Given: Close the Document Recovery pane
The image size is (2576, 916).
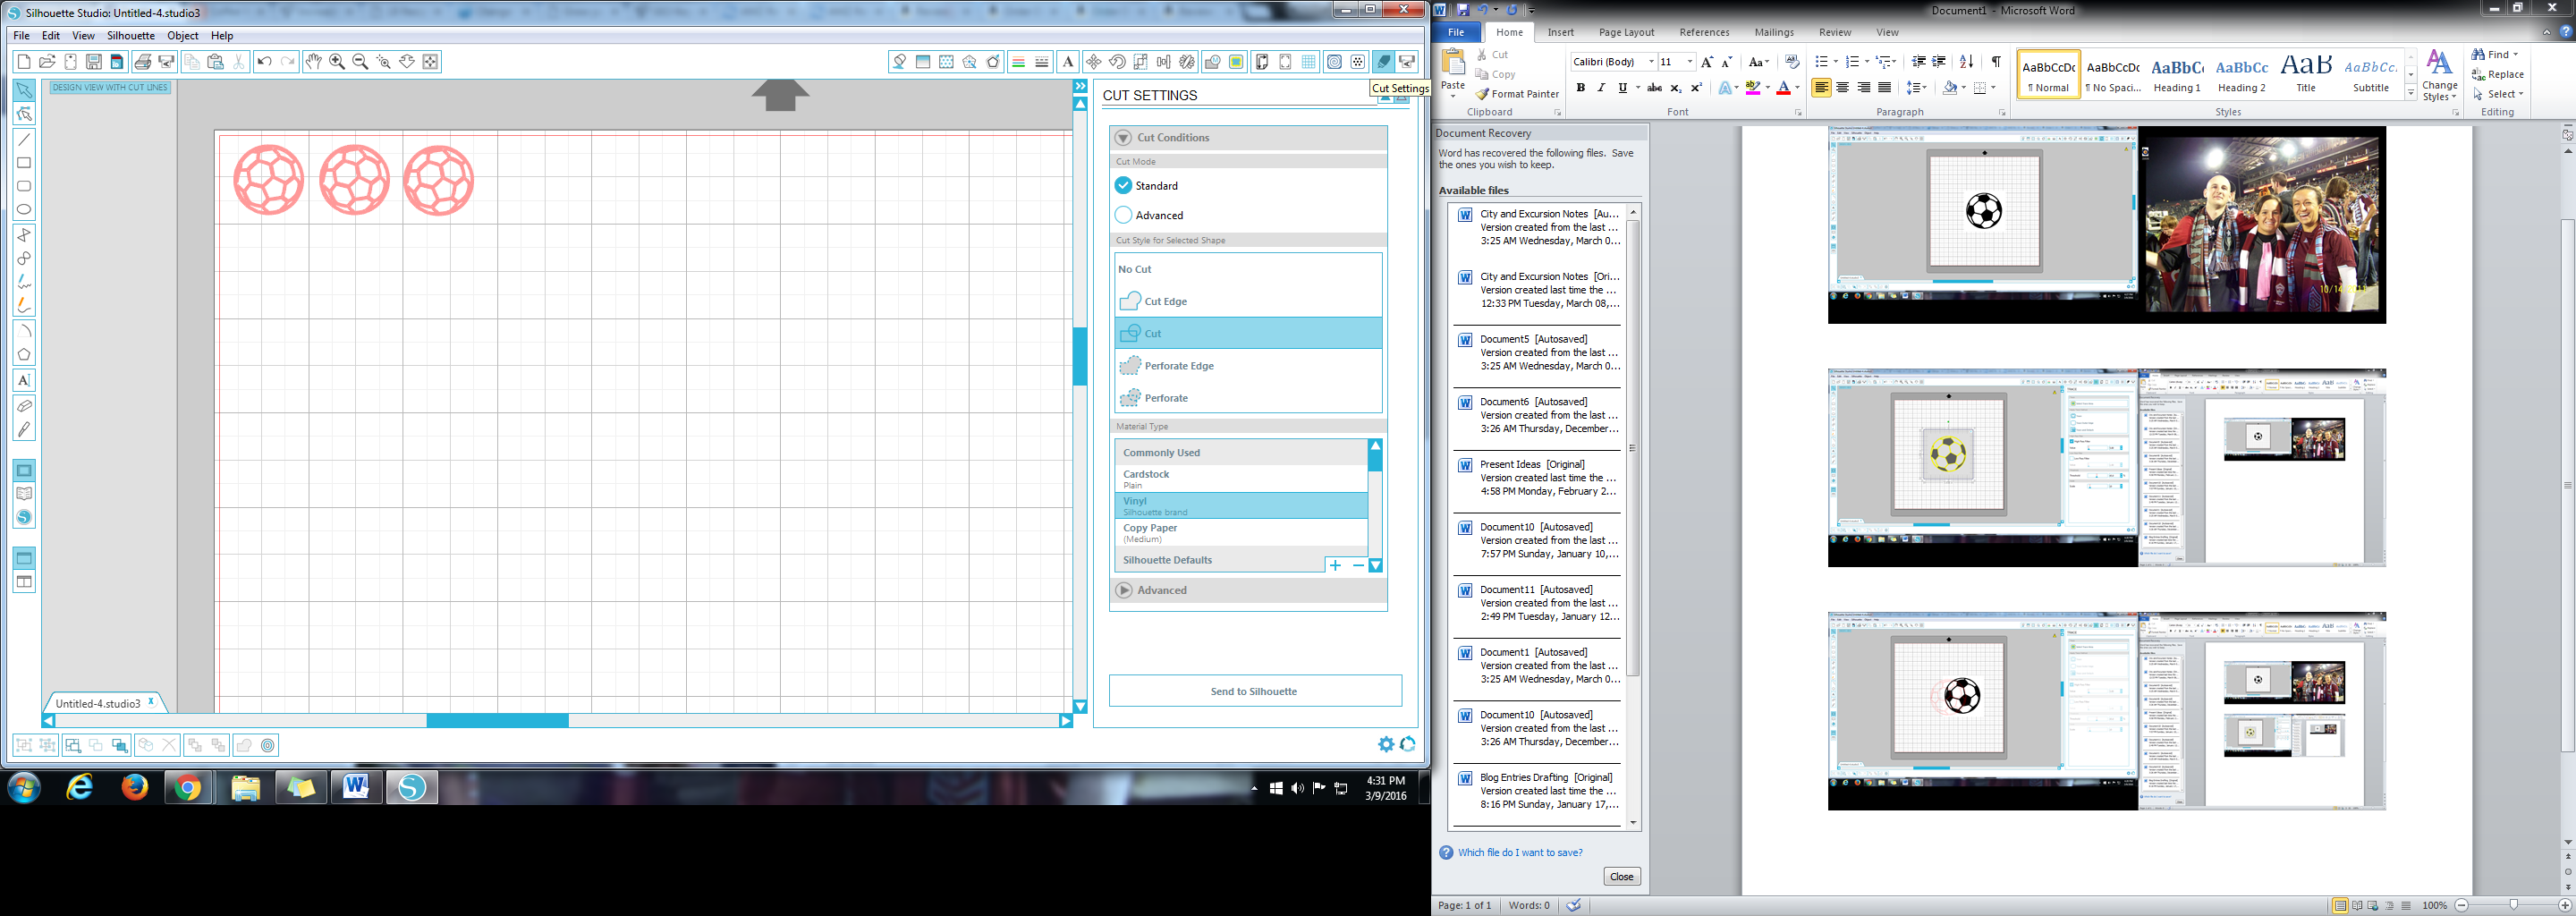Looking at the screenshot, I should (x=1621, y=877).
